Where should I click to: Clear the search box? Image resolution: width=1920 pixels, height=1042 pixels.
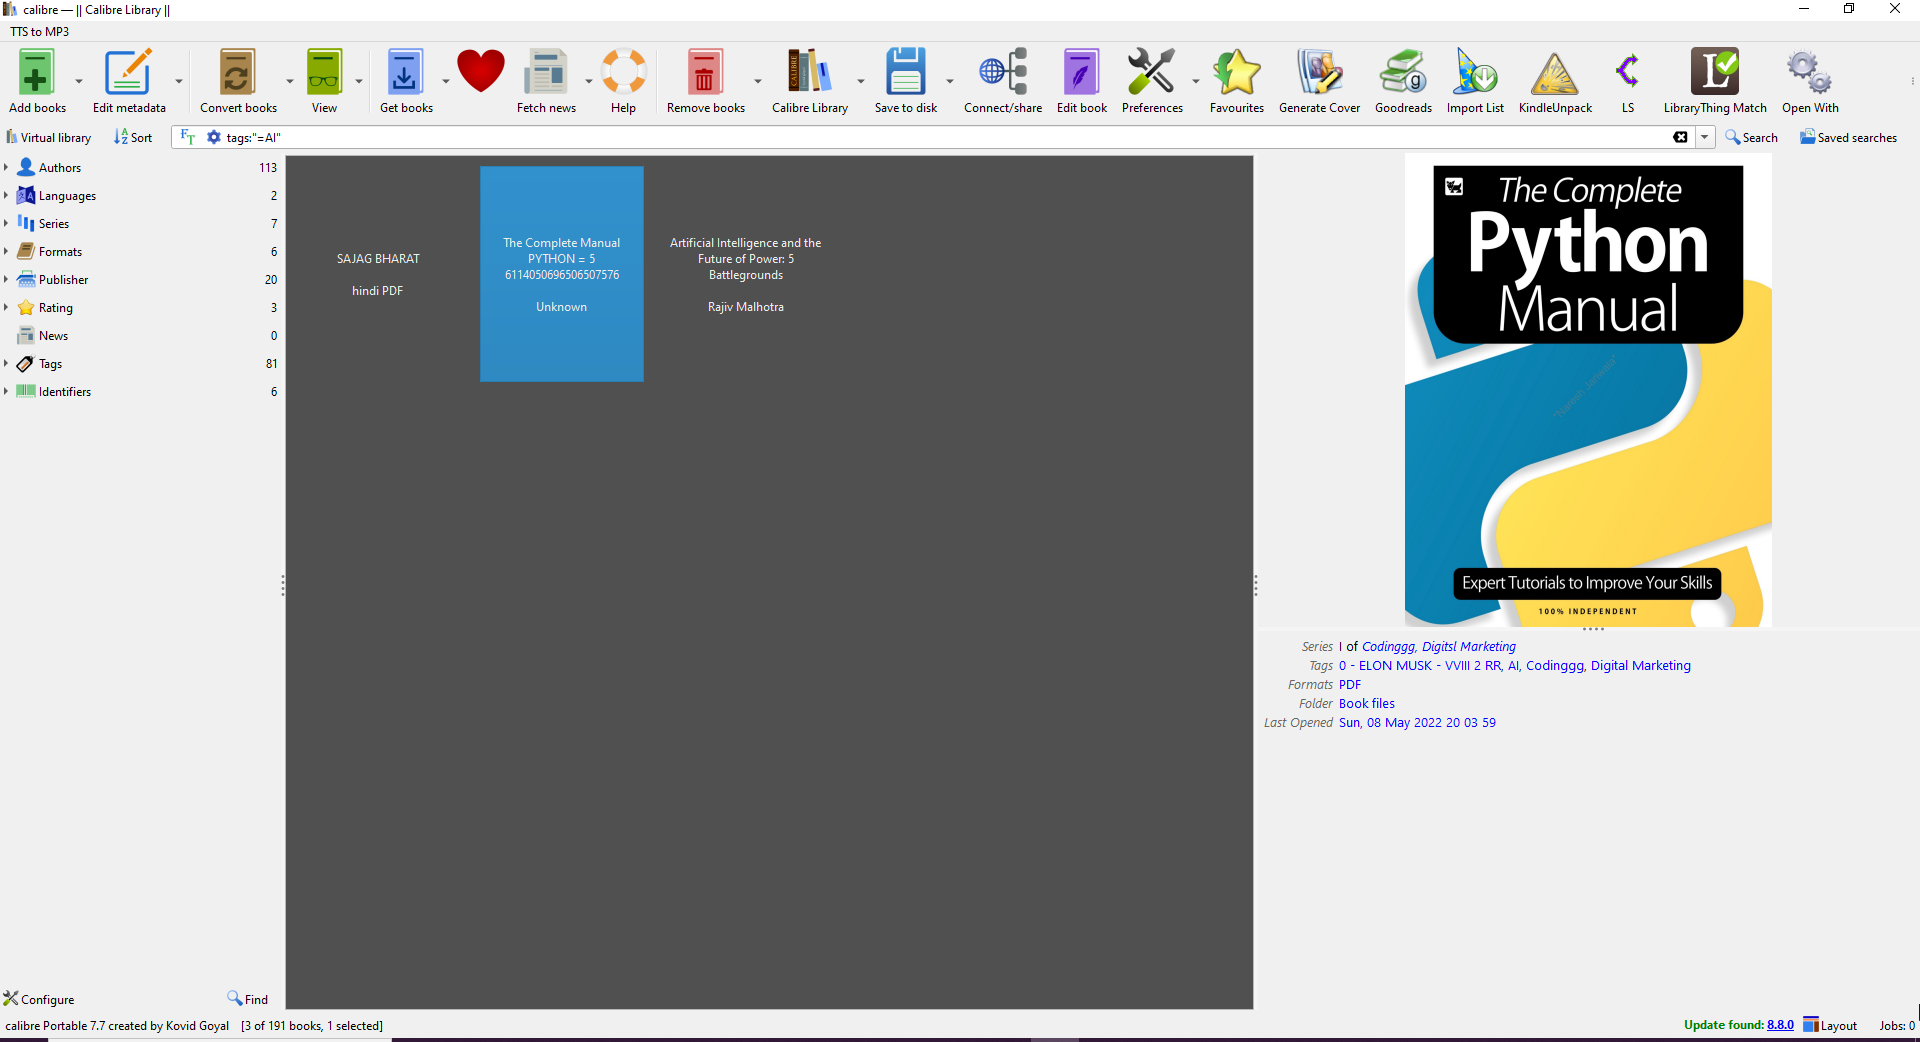pos(1680,137)
